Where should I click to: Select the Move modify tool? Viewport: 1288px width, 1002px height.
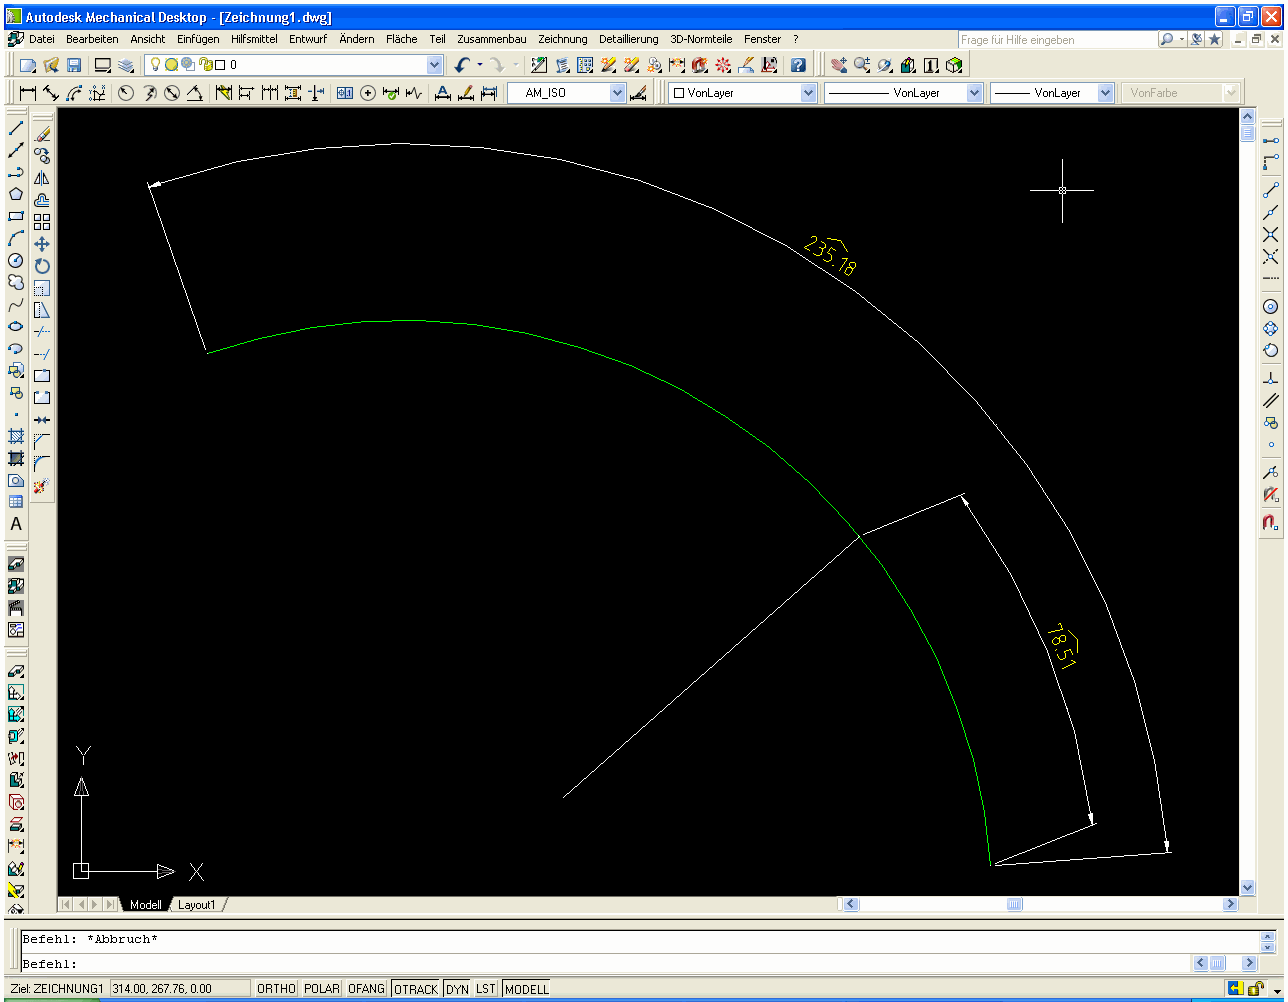[x=42, y=244]
